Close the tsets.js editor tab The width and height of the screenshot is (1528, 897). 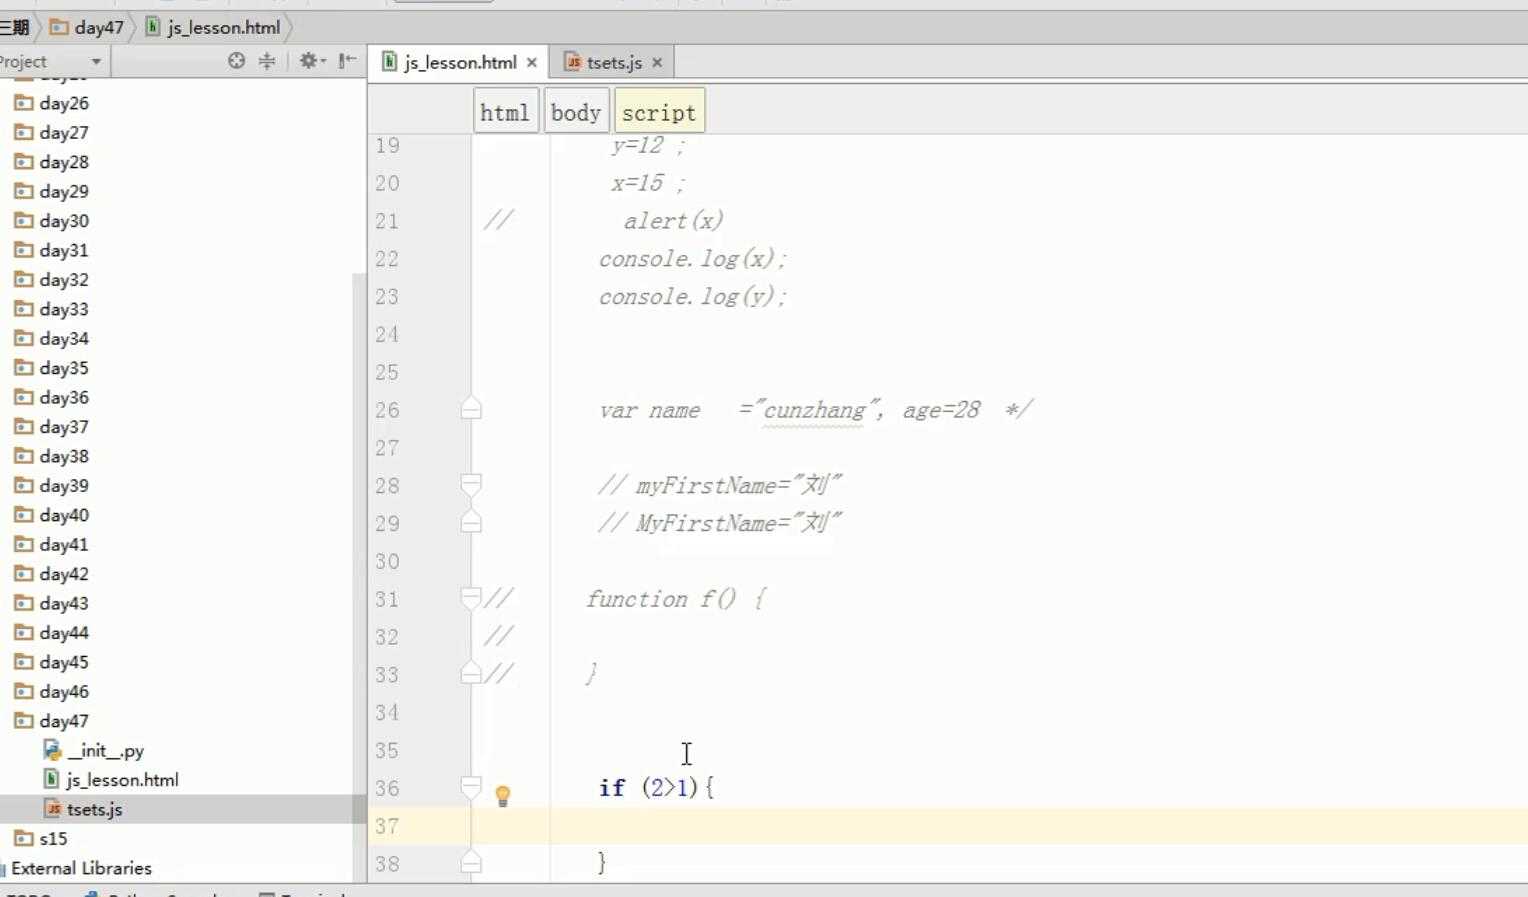pos(657,62)
